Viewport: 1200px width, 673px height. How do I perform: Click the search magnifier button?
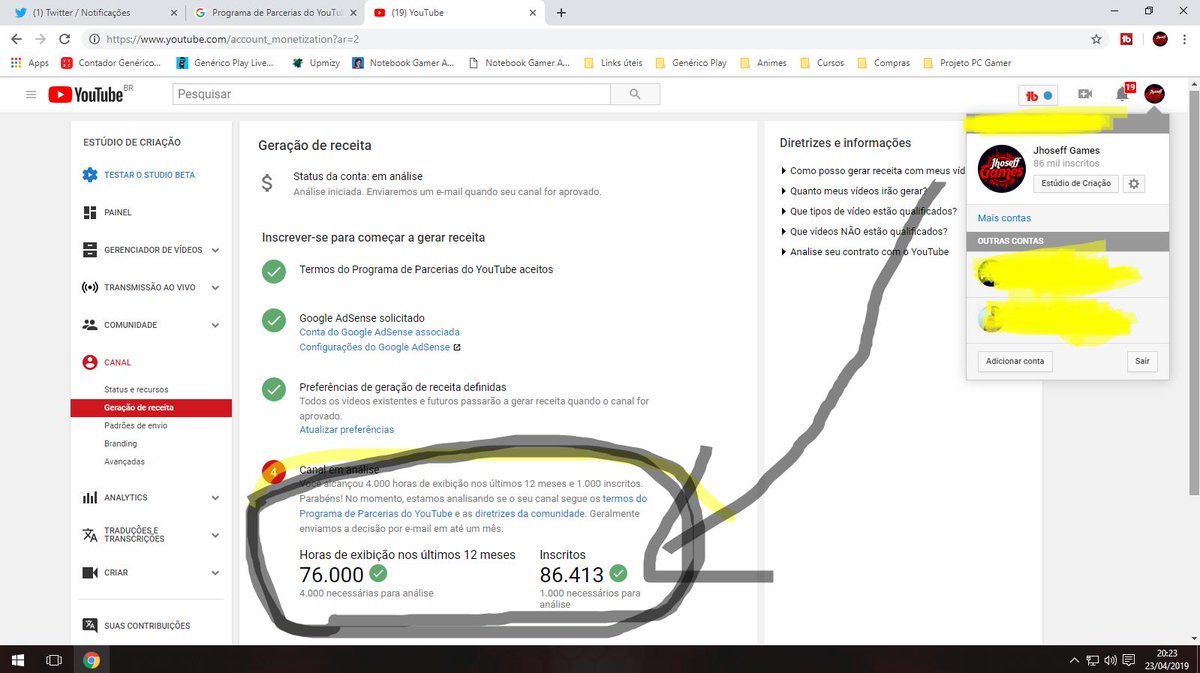(x=636, y=94)
